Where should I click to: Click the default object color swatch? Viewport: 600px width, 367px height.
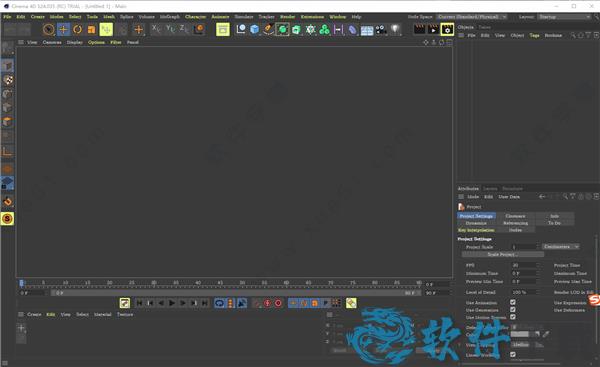pyautogui.click(x=520, y=334)
